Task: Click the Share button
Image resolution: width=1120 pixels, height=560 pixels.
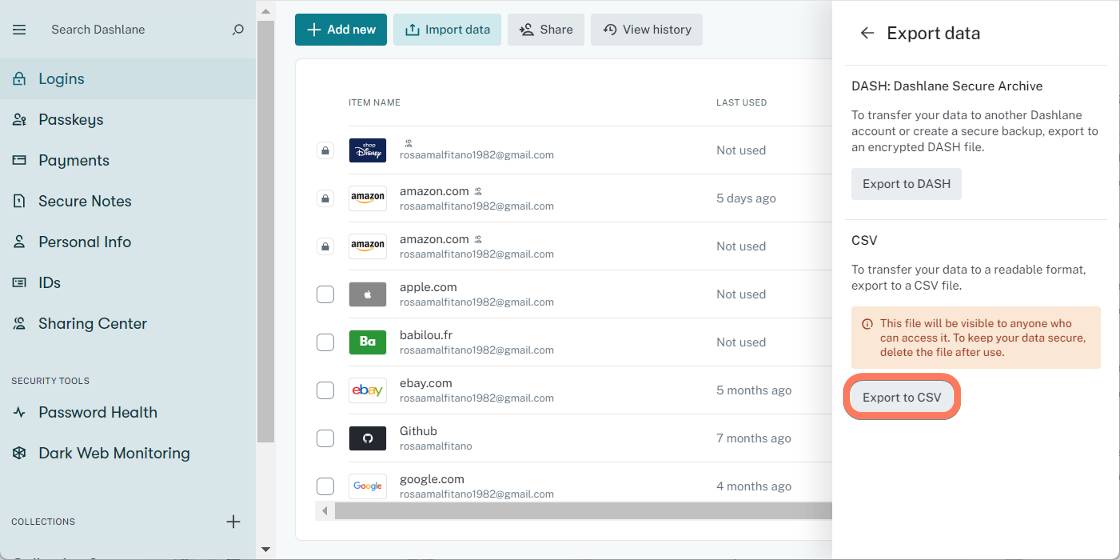Action: coord(546,29)
